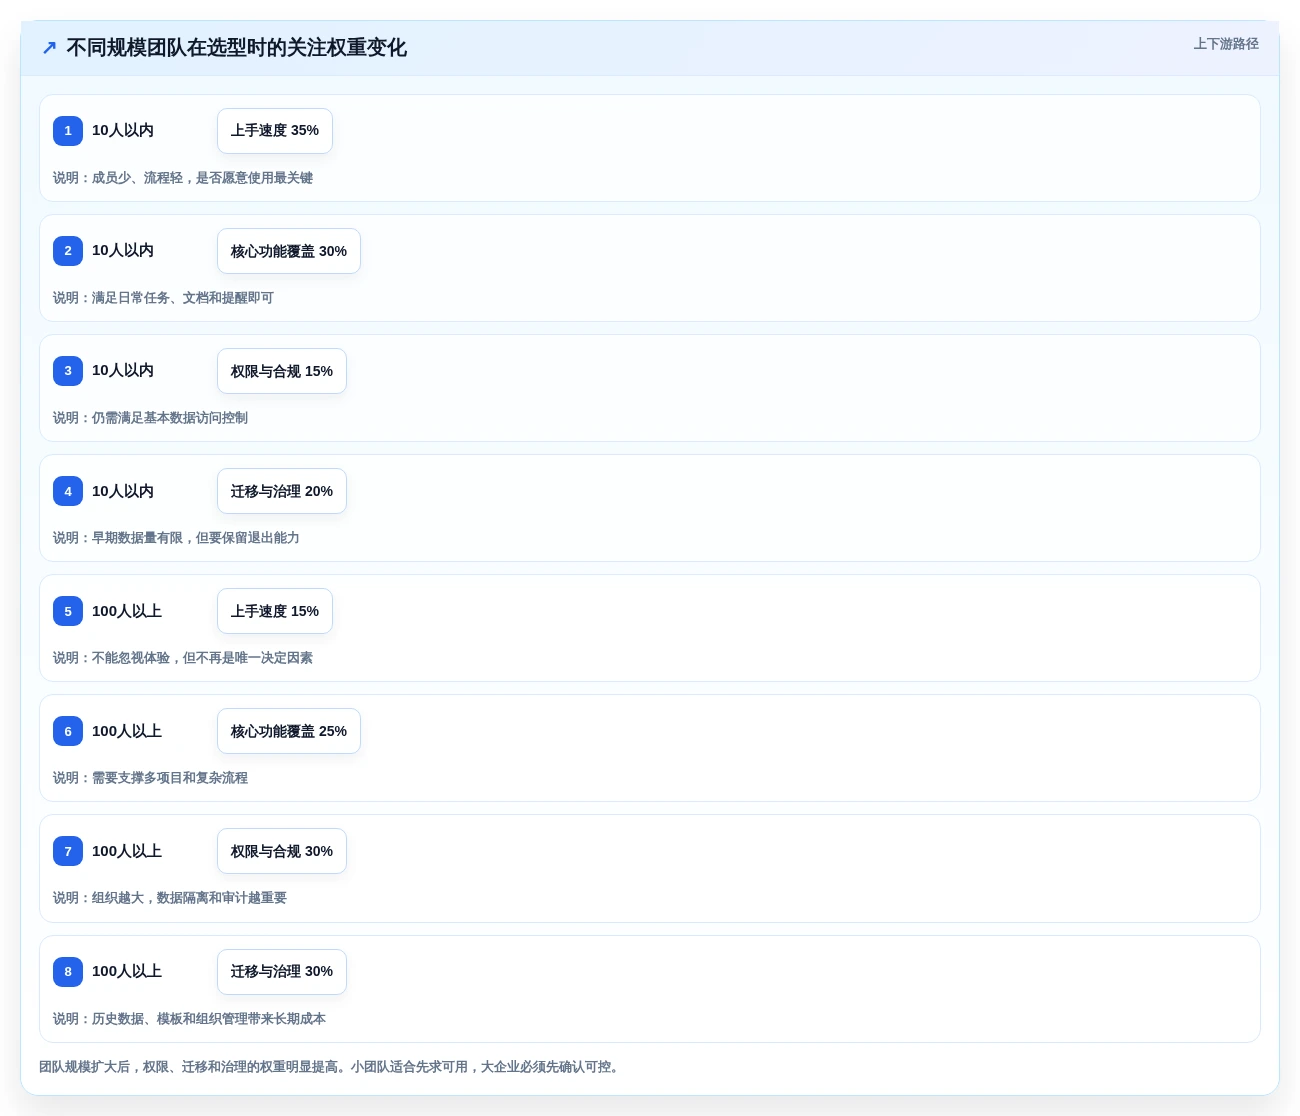Viewport: 1300px width, 1116px height.
Task: Click 10人以内 label in row 3
Action: (x=123, y=371)
